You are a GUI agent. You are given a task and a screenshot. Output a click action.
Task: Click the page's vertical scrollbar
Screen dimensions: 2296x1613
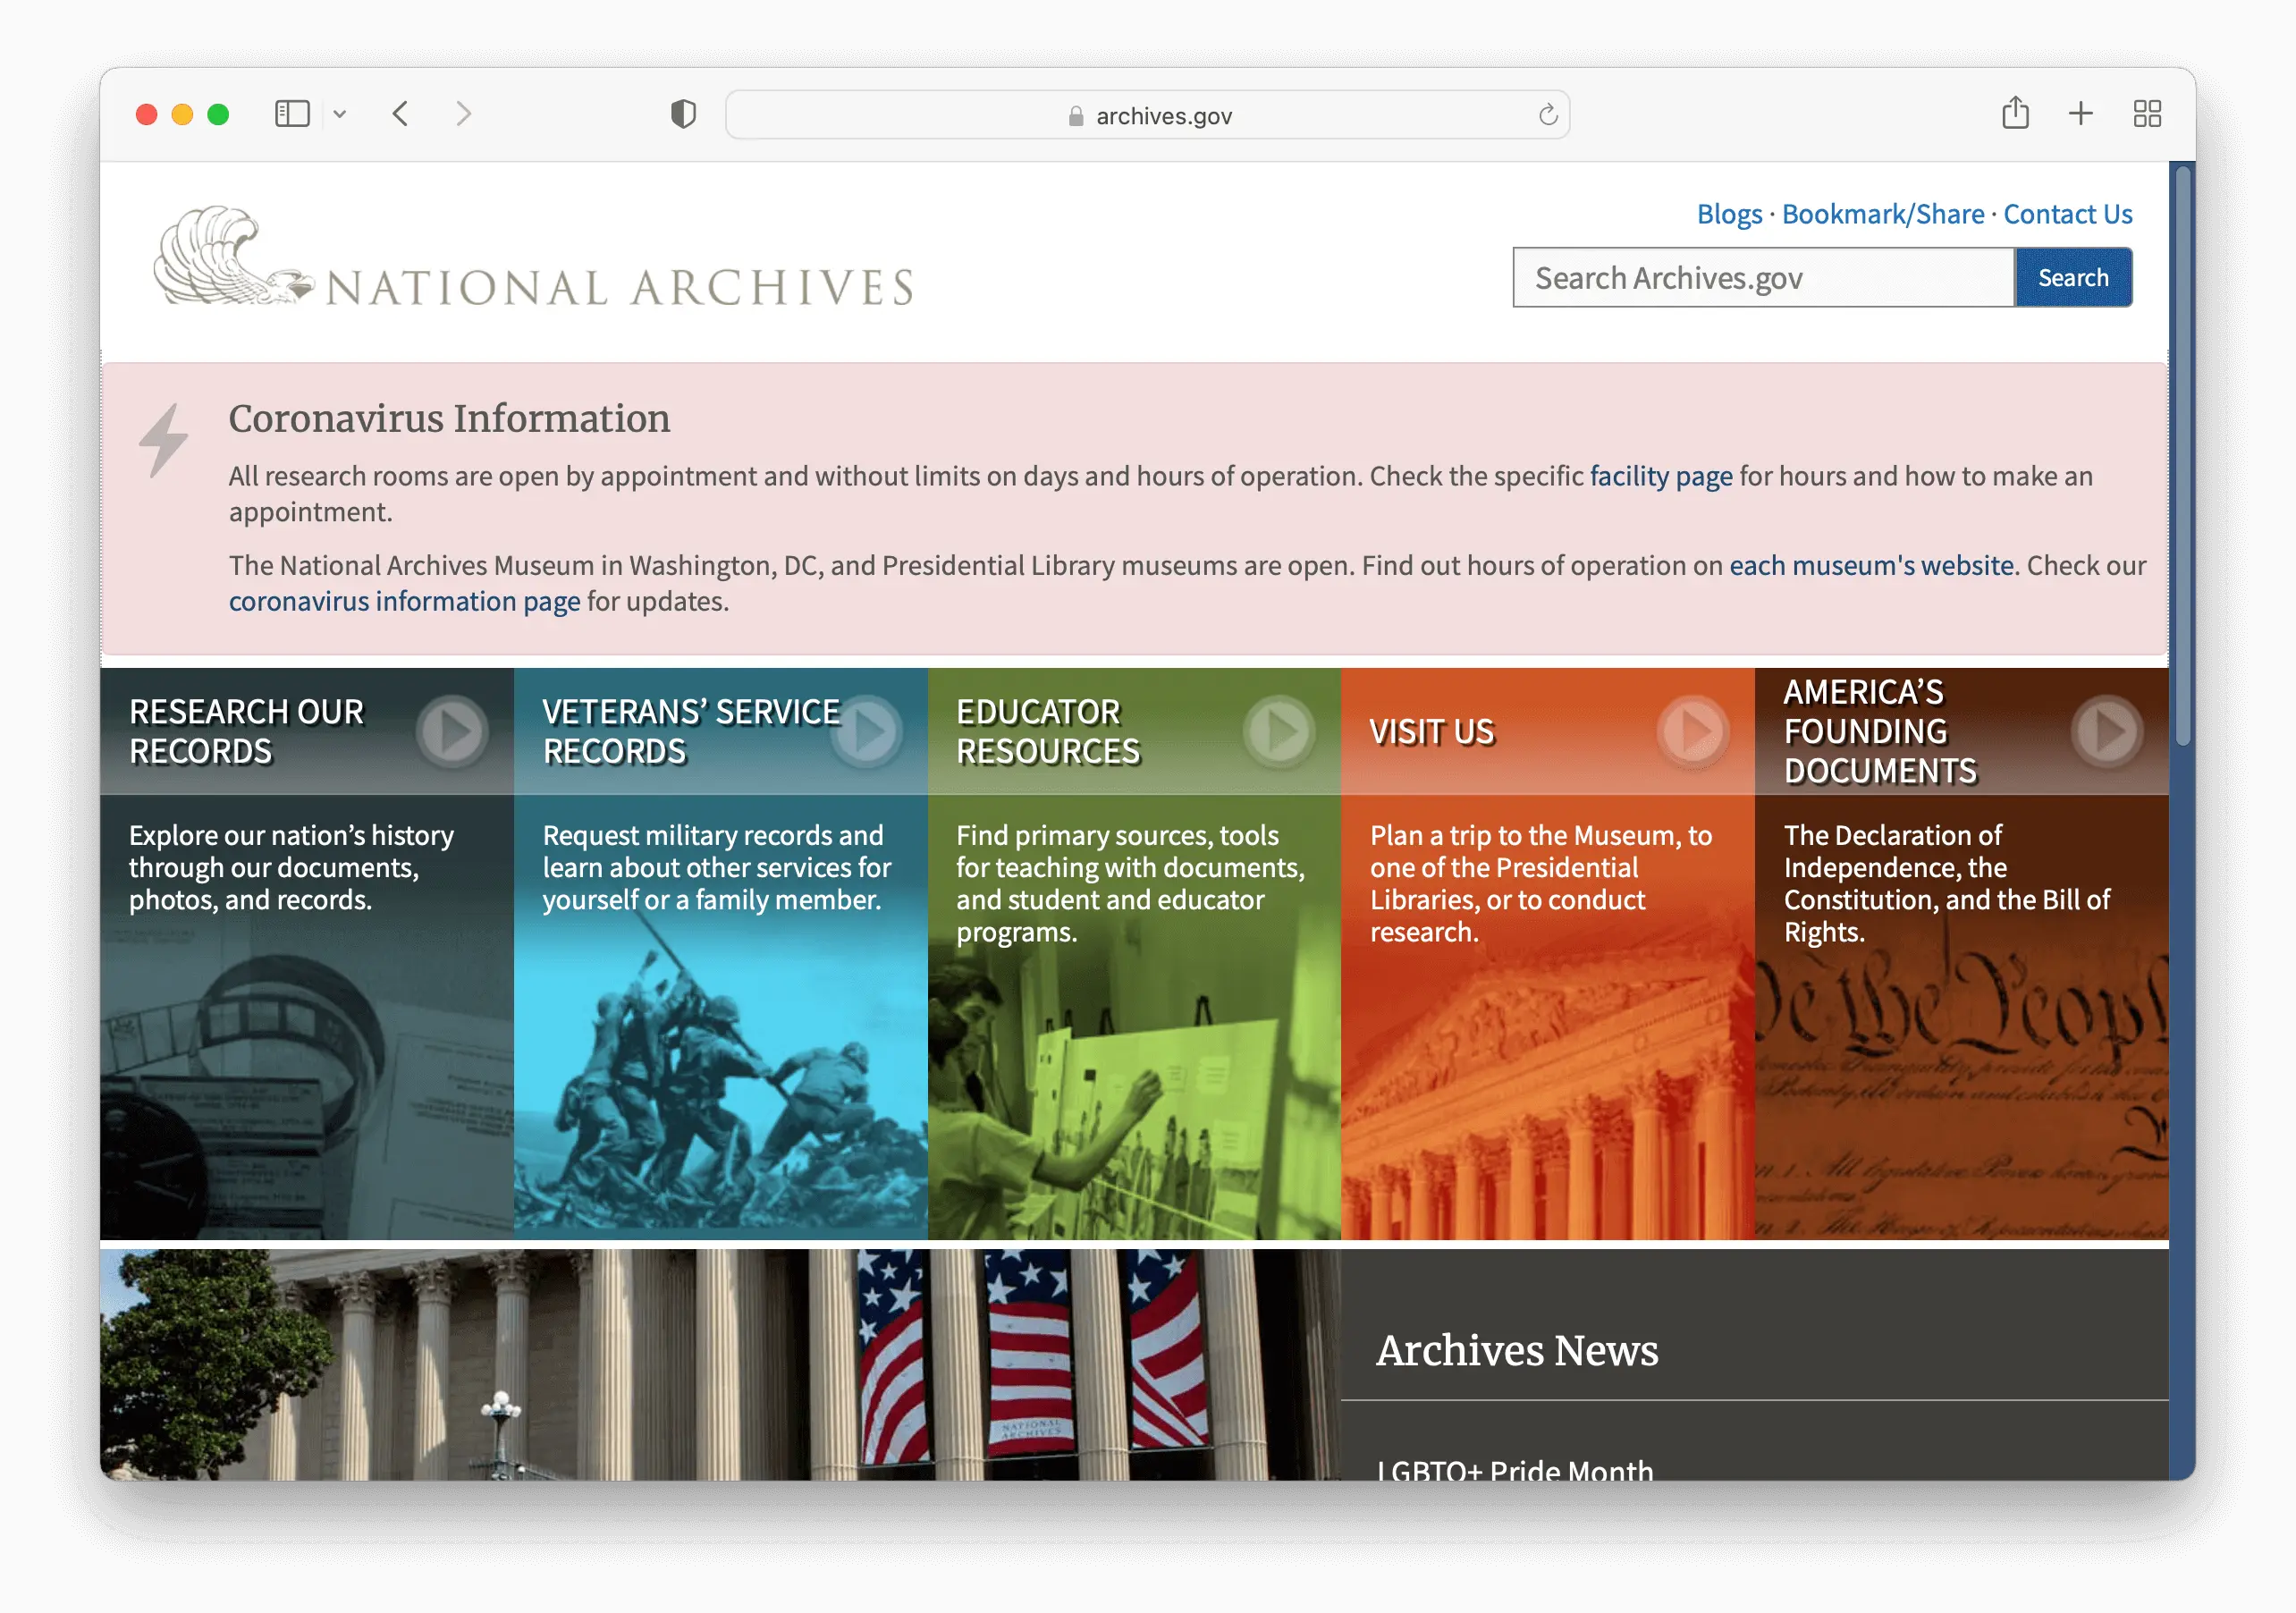click(2182, 457)
